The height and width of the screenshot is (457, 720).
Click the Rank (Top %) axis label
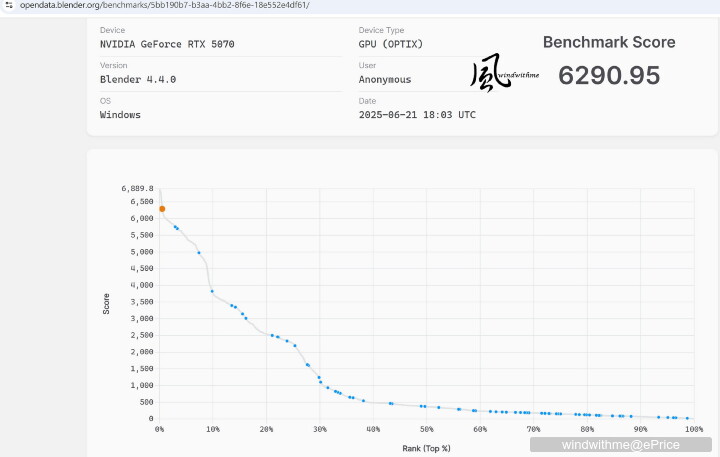(426, 448)
